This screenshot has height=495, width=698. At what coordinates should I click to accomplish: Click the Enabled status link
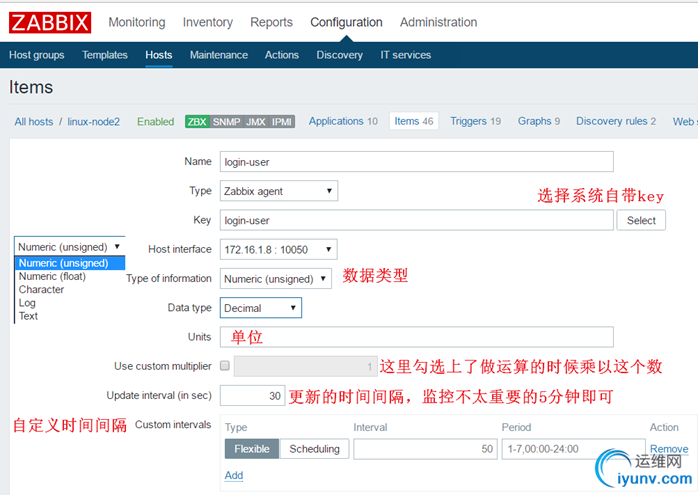pos(155,122)
